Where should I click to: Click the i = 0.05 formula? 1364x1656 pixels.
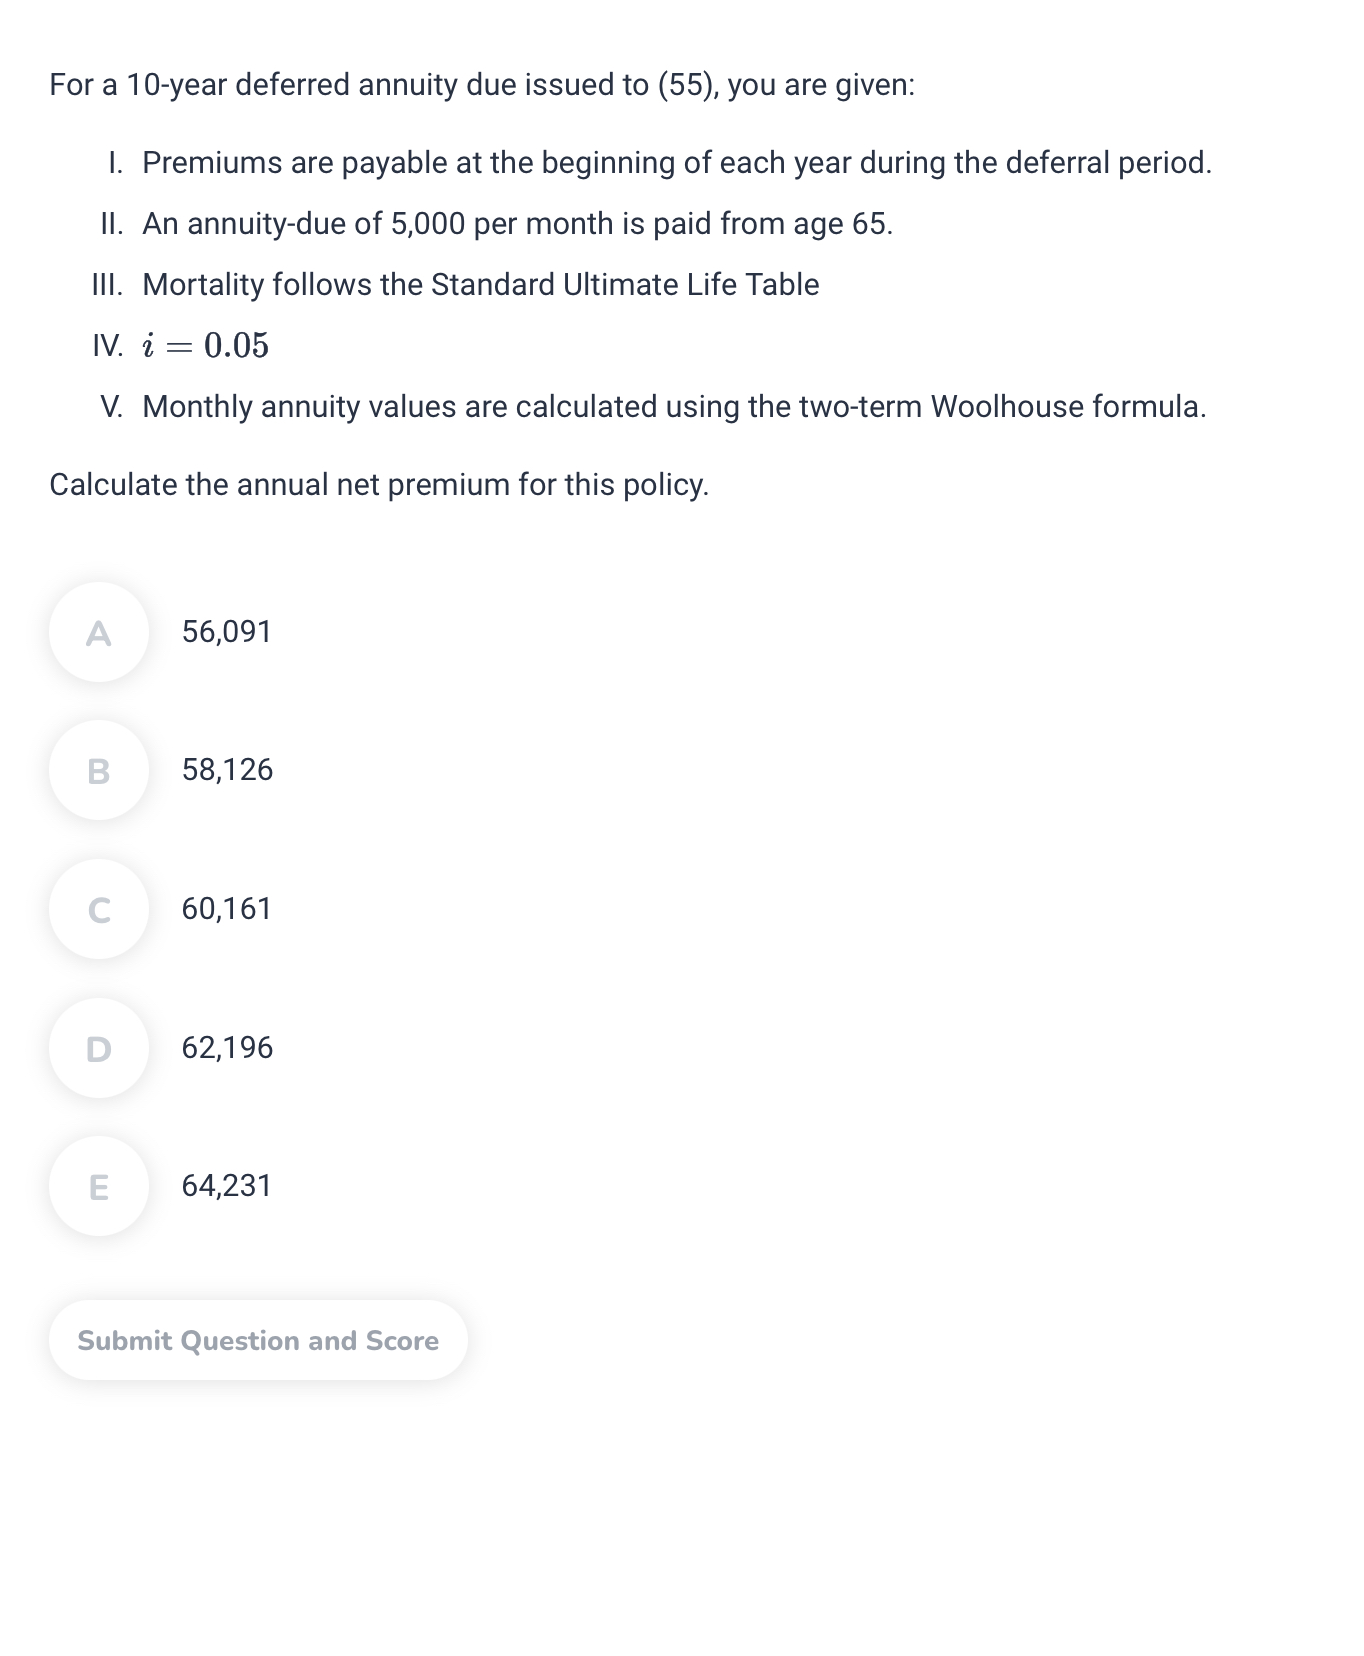point(206,346)
